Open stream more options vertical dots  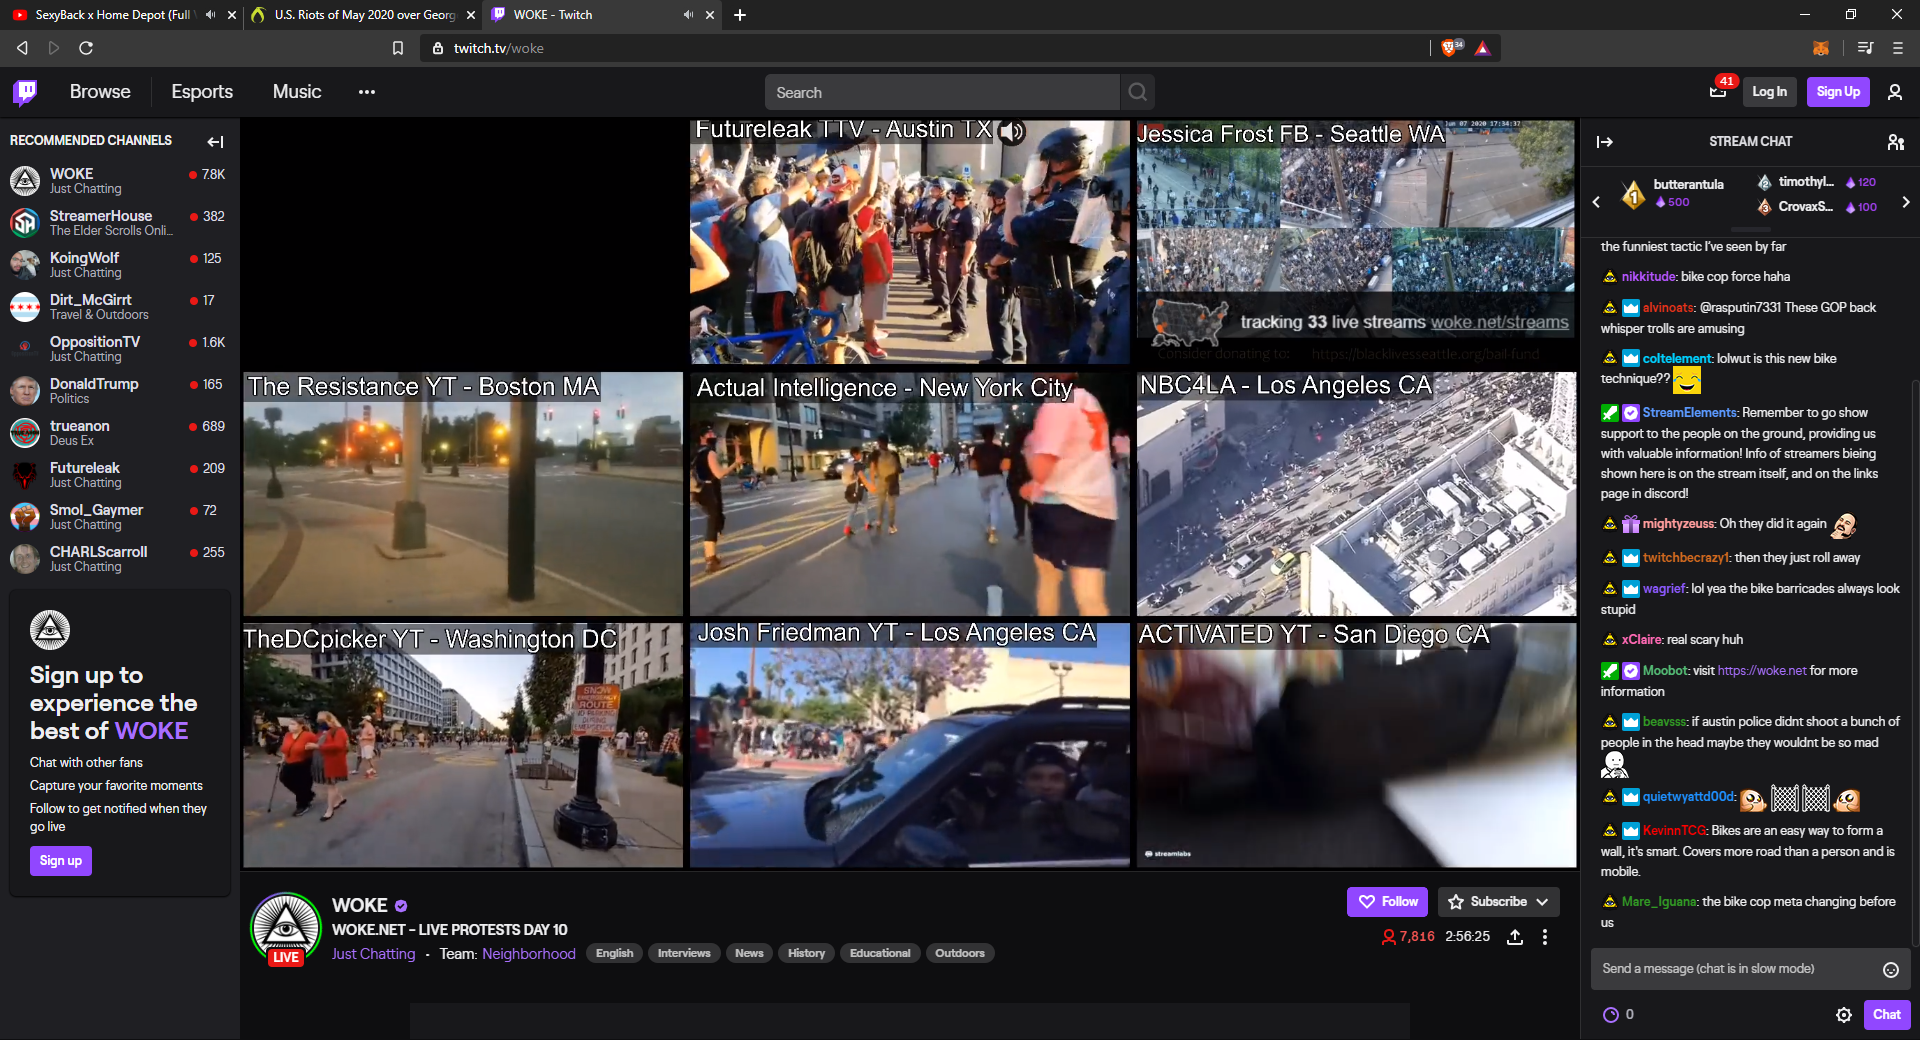[1545, 937]
